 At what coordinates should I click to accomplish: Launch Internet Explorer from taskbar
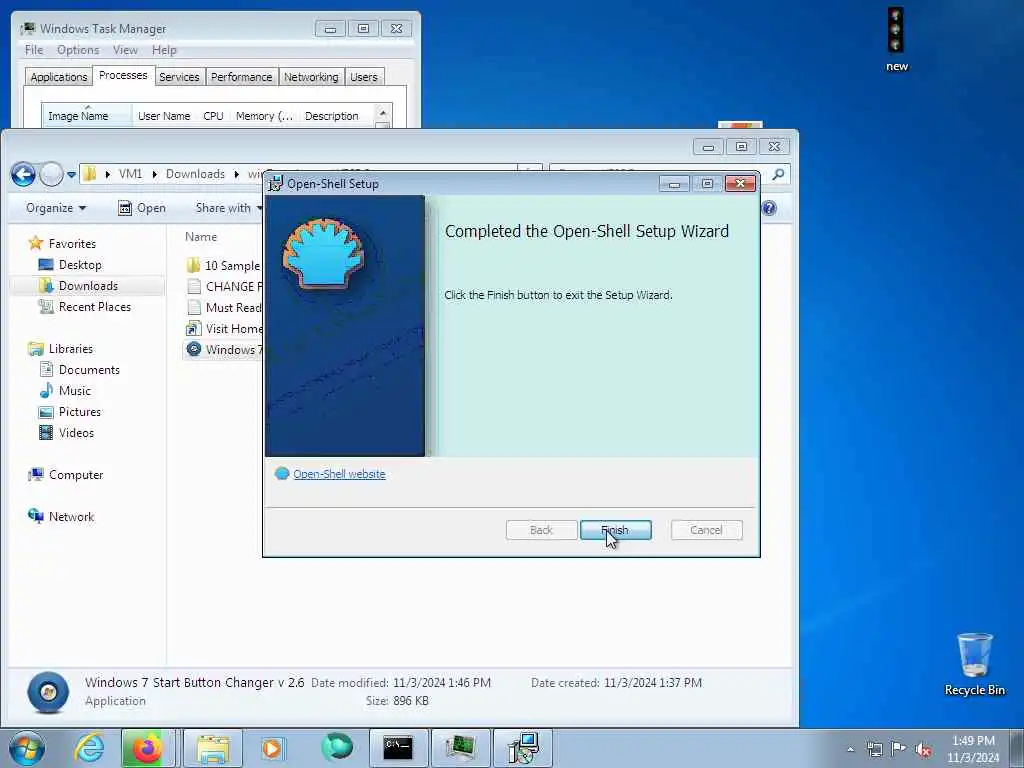click(x=89, y=748)
